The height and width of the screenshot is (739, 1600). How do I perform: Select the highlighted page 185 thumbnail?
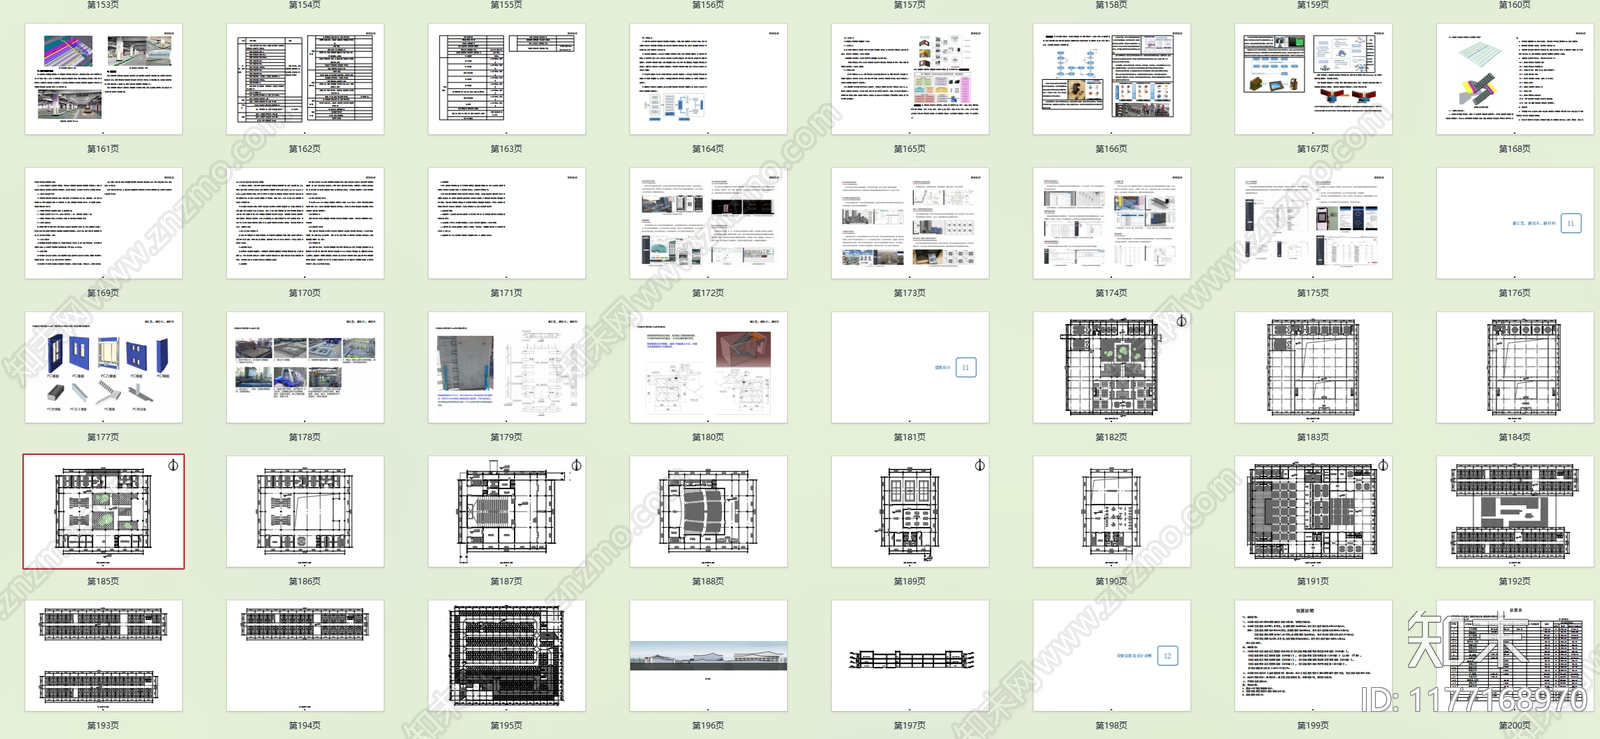click(104, 512)
